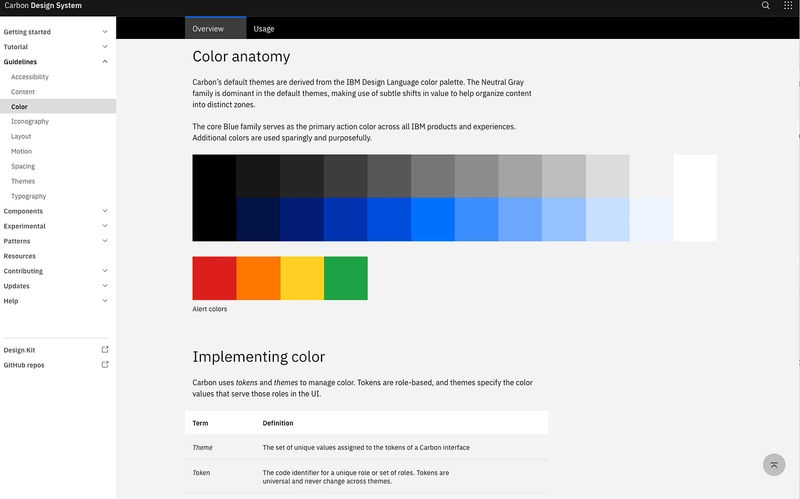Open Content guideline in the sidebar

tap(23, 92)
